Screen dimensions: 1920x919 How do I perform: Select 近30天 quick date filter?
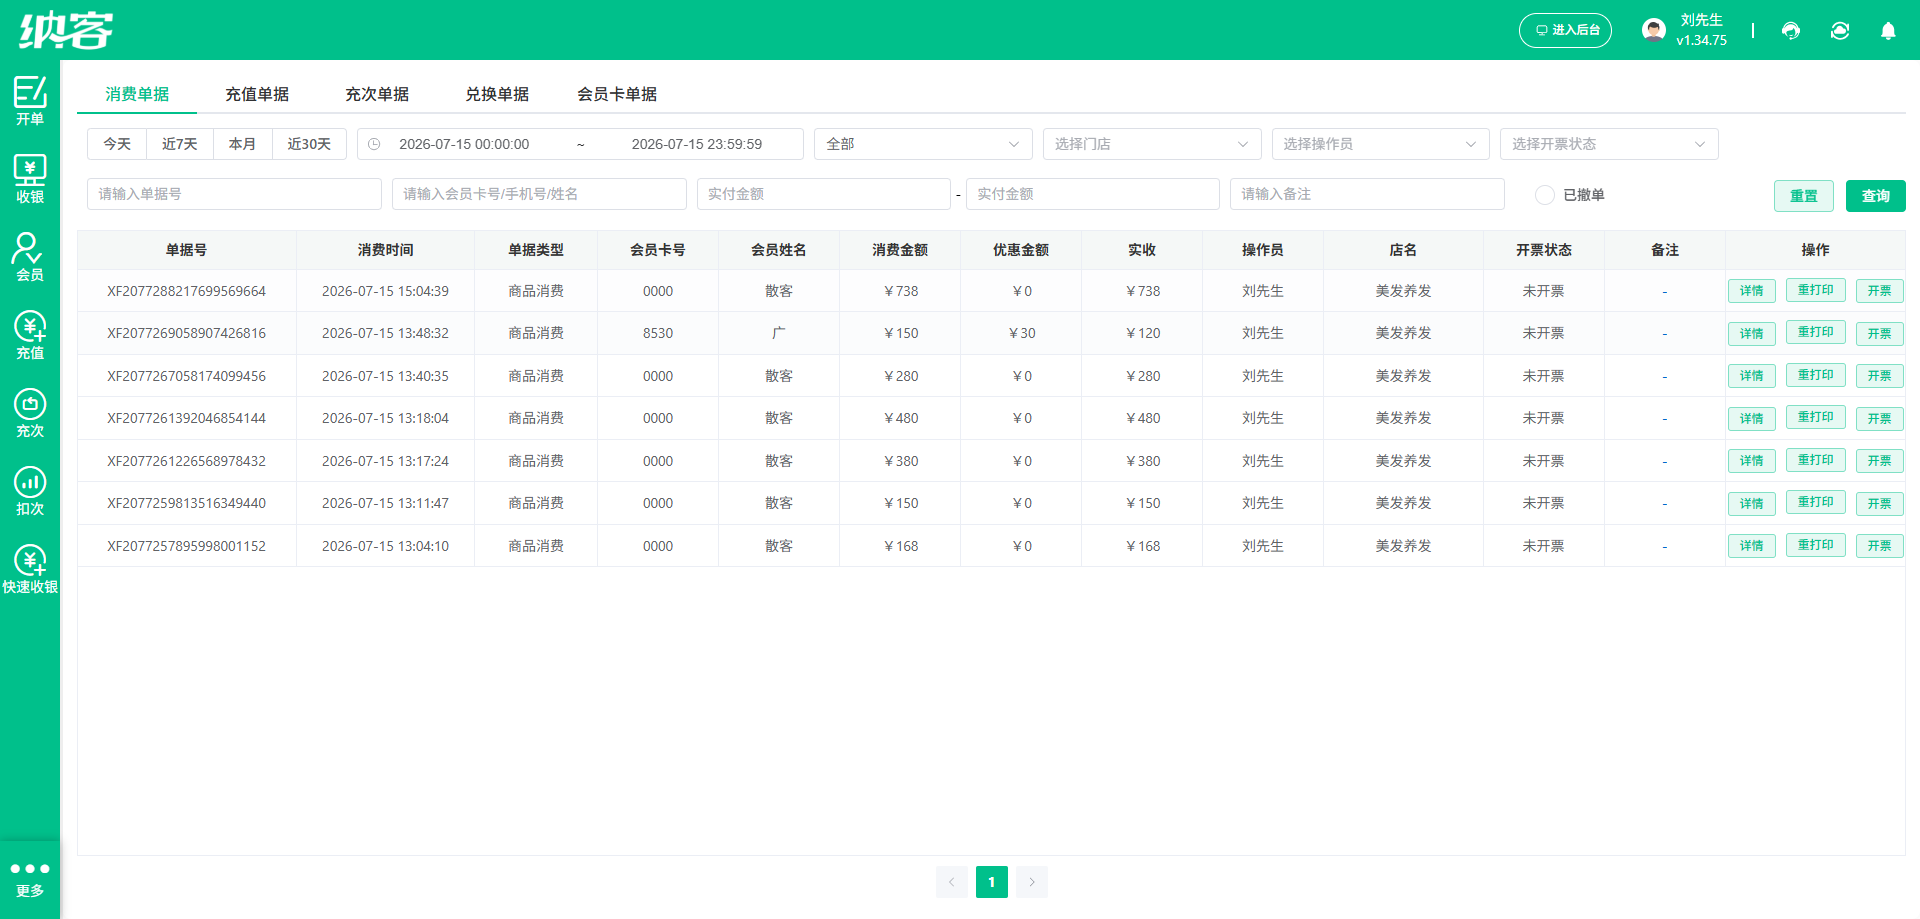309,144
